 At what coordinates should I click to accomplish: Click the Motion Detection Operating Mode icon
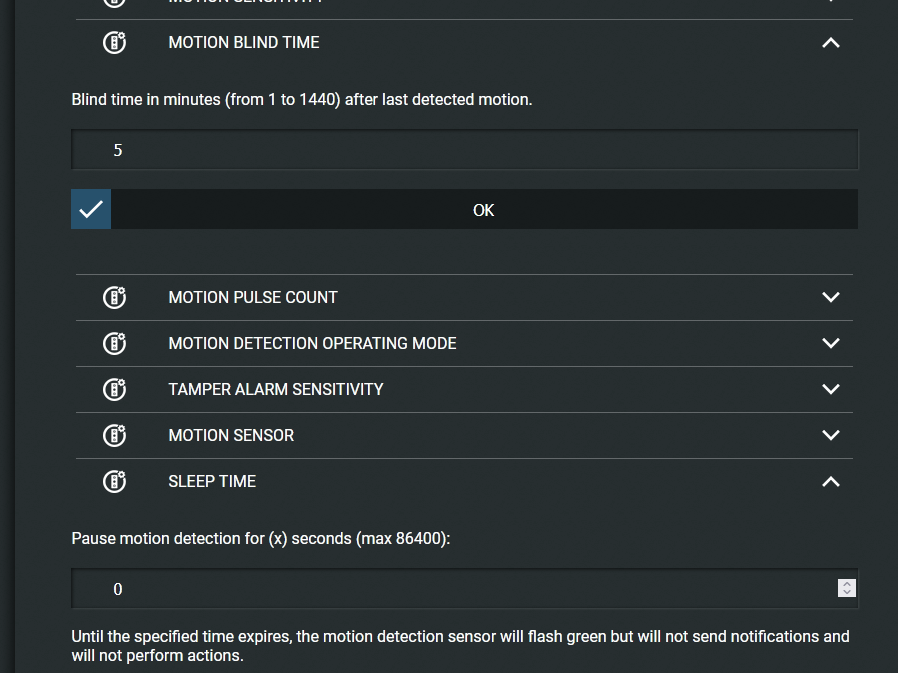(x=115, y=343)
